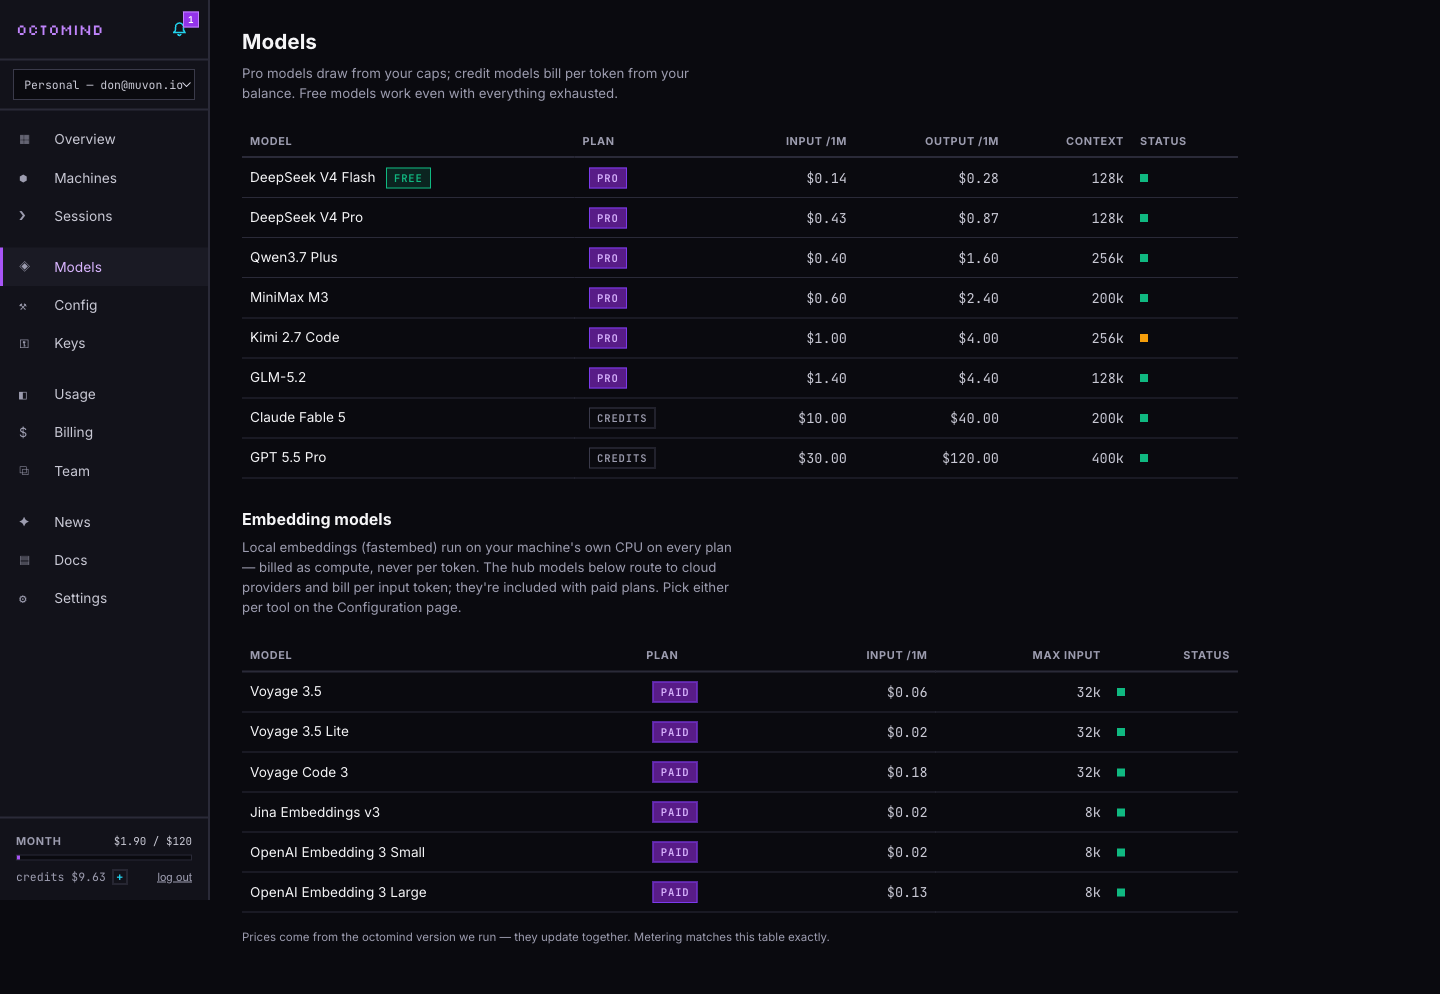Click the MAX INPUT column header
Viewport: 1440px width, 994px height.
[1066, 655]
